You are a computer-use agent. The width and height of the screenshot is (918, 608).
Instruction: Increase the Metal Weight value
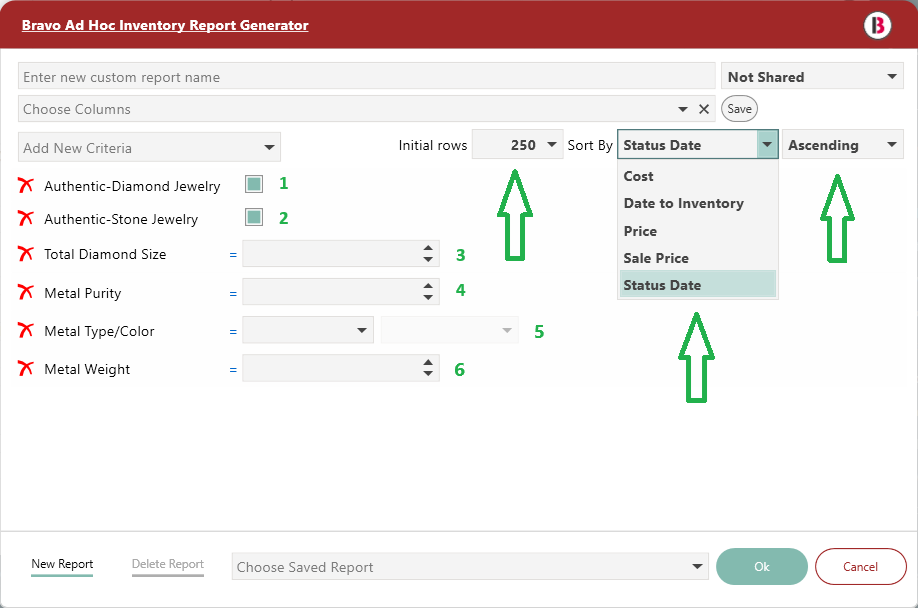click(428, 362)
